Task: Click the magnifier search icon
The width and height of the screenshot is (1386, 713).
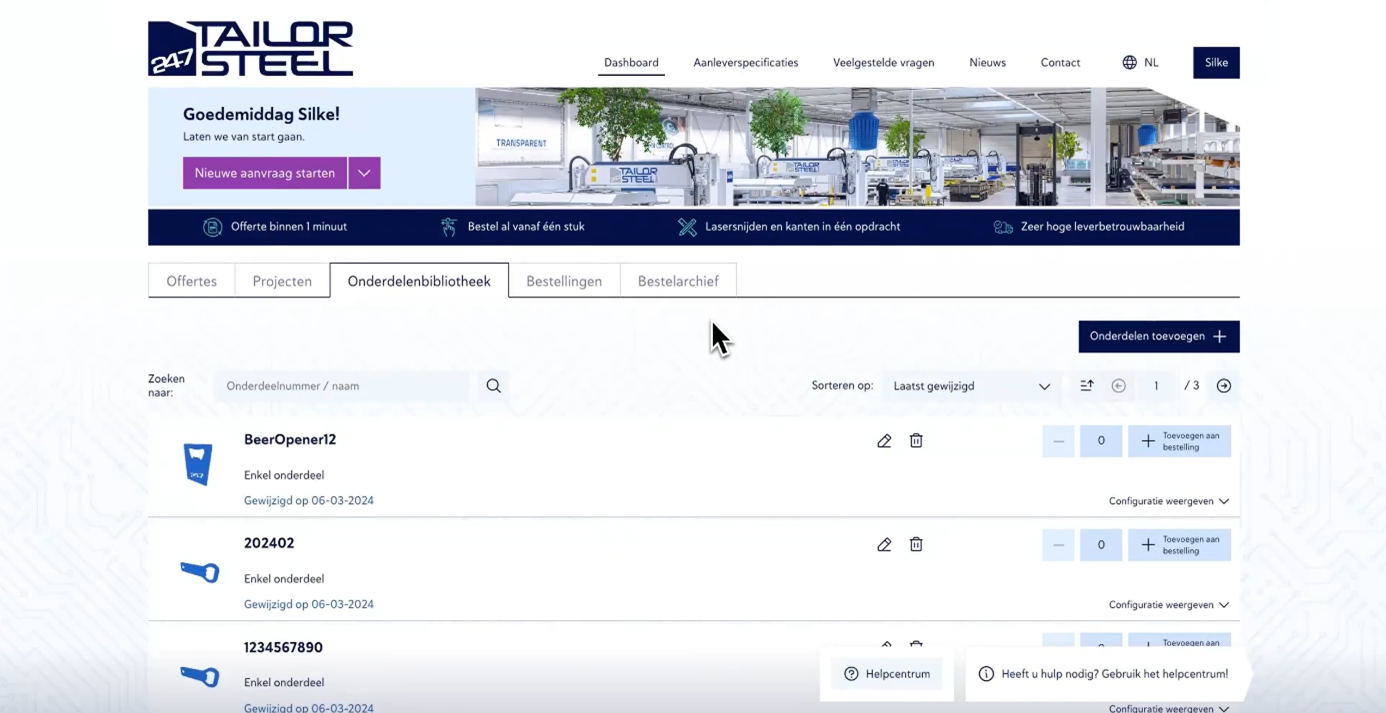Action: tap(493, 386)
